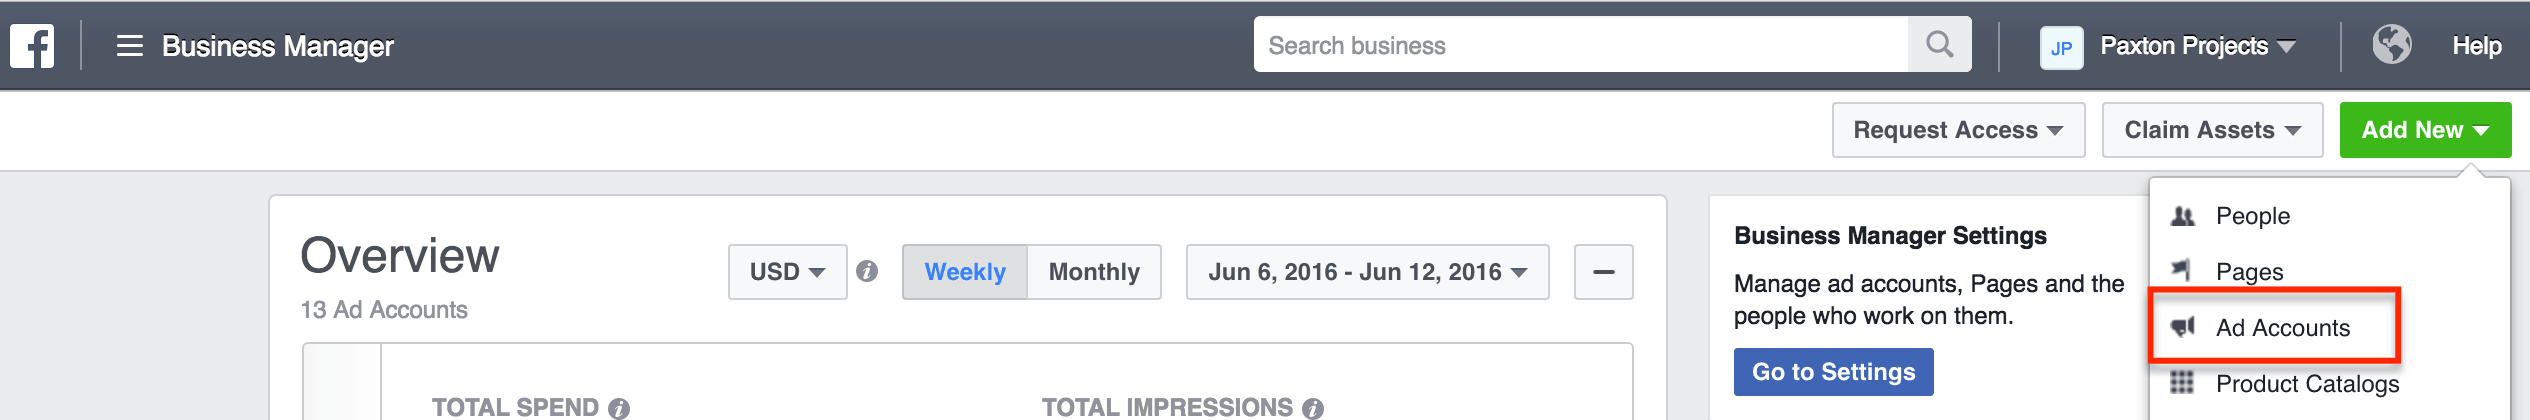Click the search magnifier button

(1939, 45)
